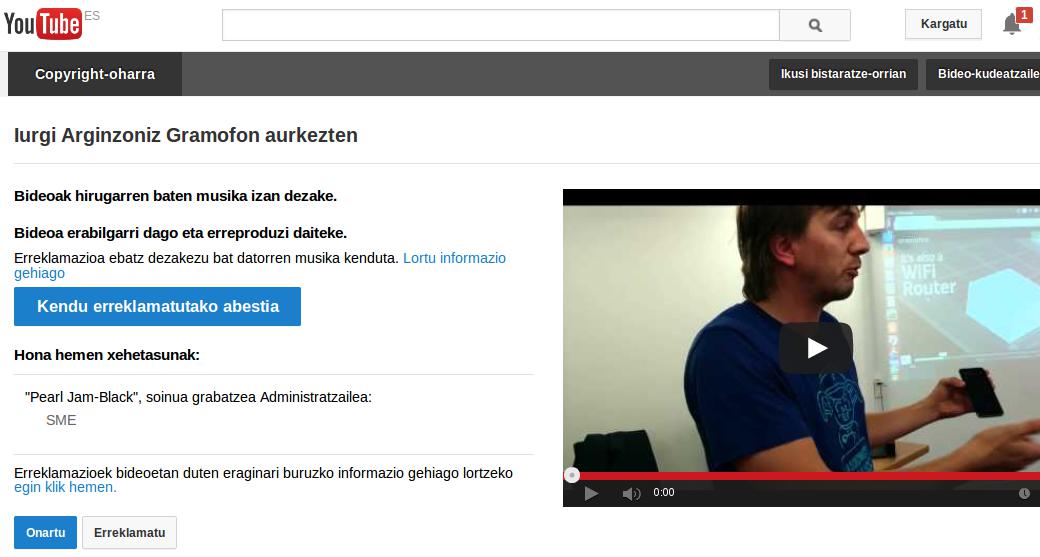
Task: Click Kendu erreklamatutako abestia button
Action: [157, 306]
